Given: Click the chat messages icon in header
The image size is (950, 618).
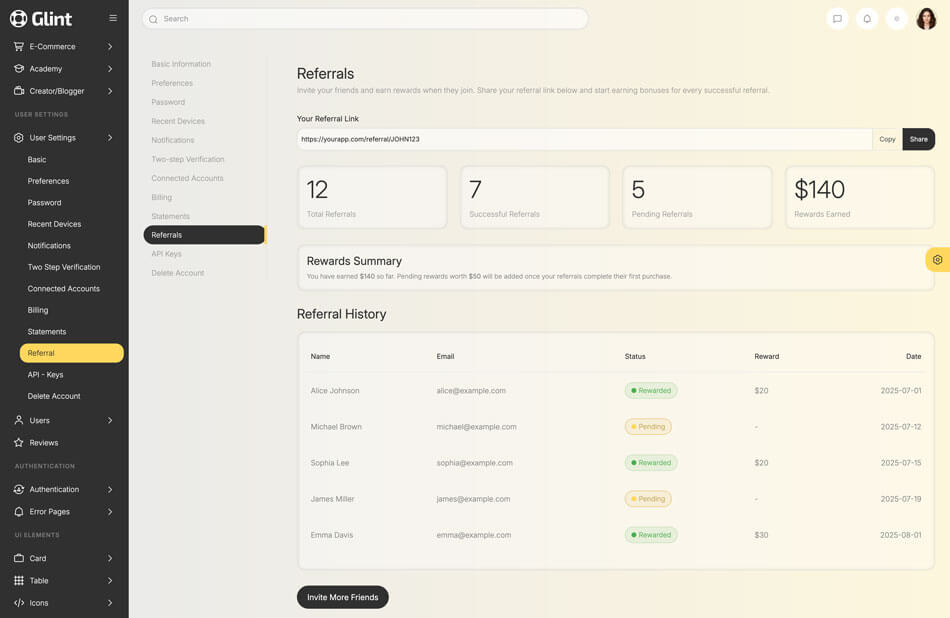Looking at the screenshot, I should tap(837, 19).
